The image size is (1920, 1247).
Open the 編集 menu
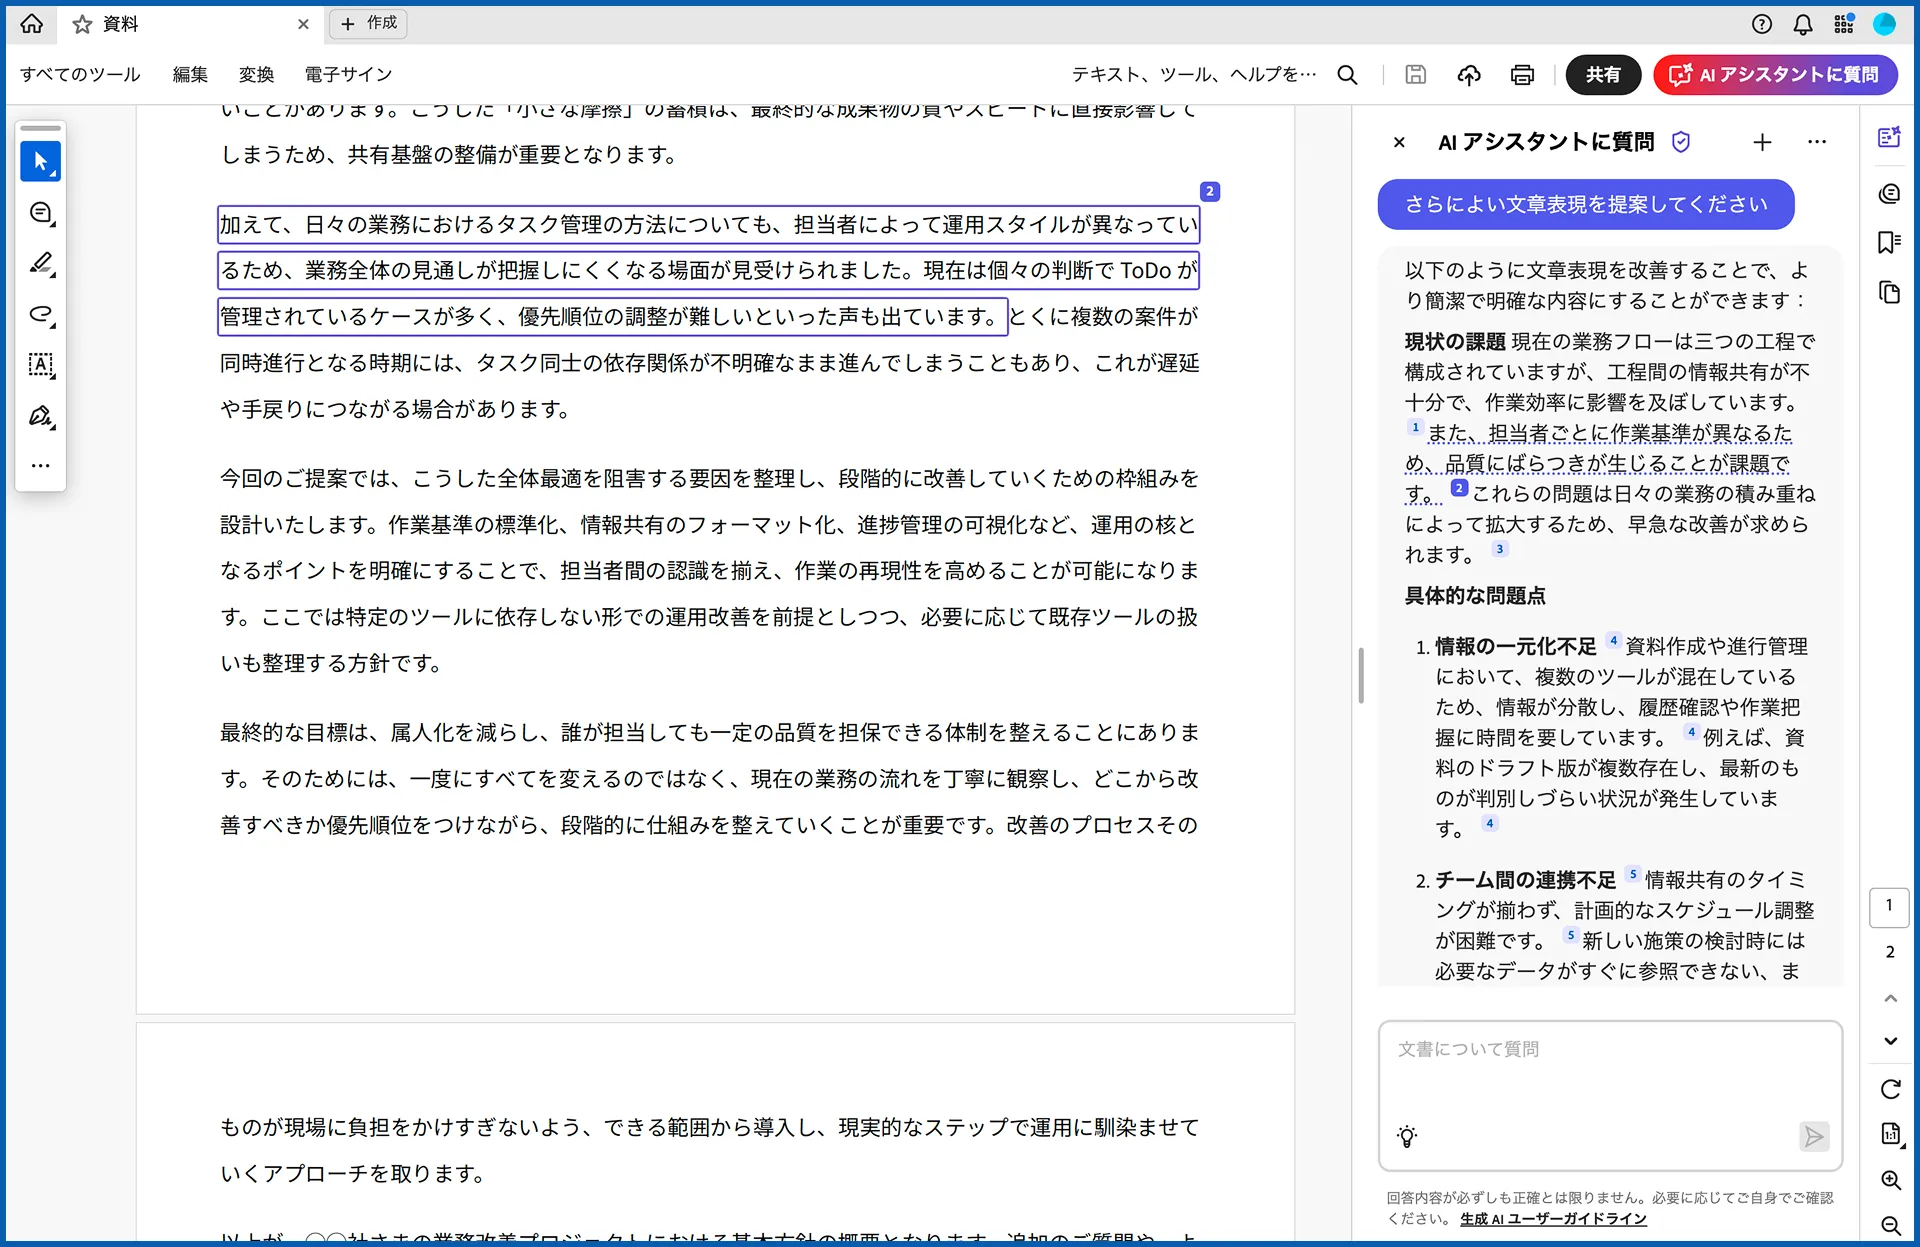pyautogui.click(x=190, y=75)
